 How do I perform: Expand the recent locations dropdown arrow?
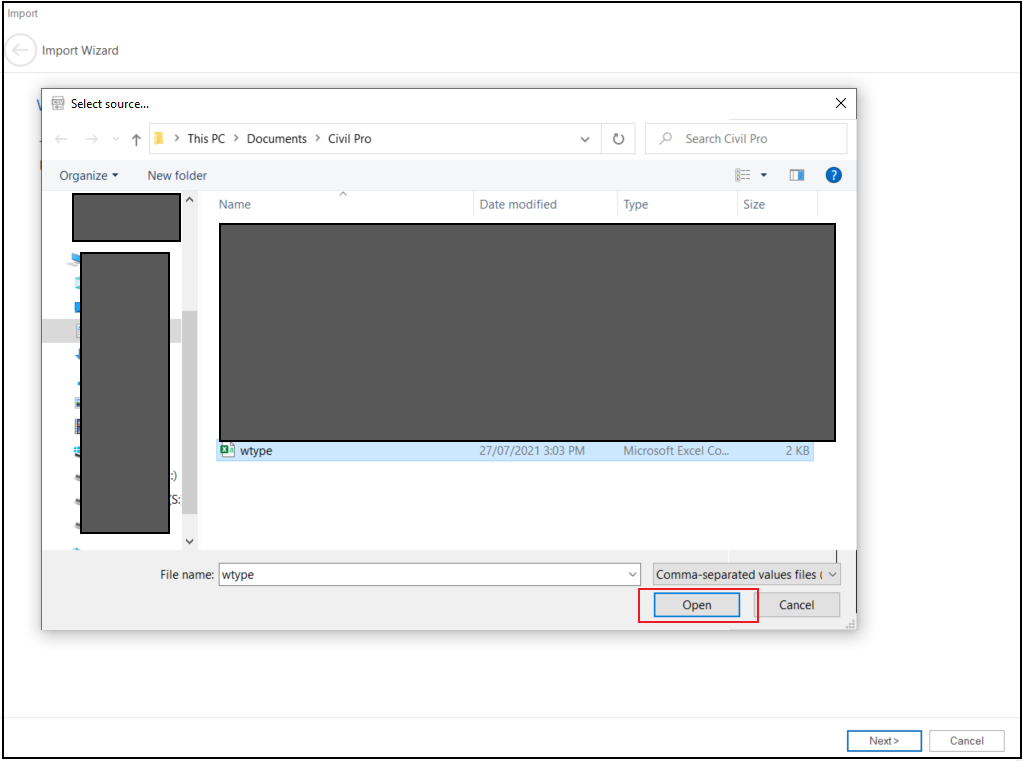click(116, 139)
